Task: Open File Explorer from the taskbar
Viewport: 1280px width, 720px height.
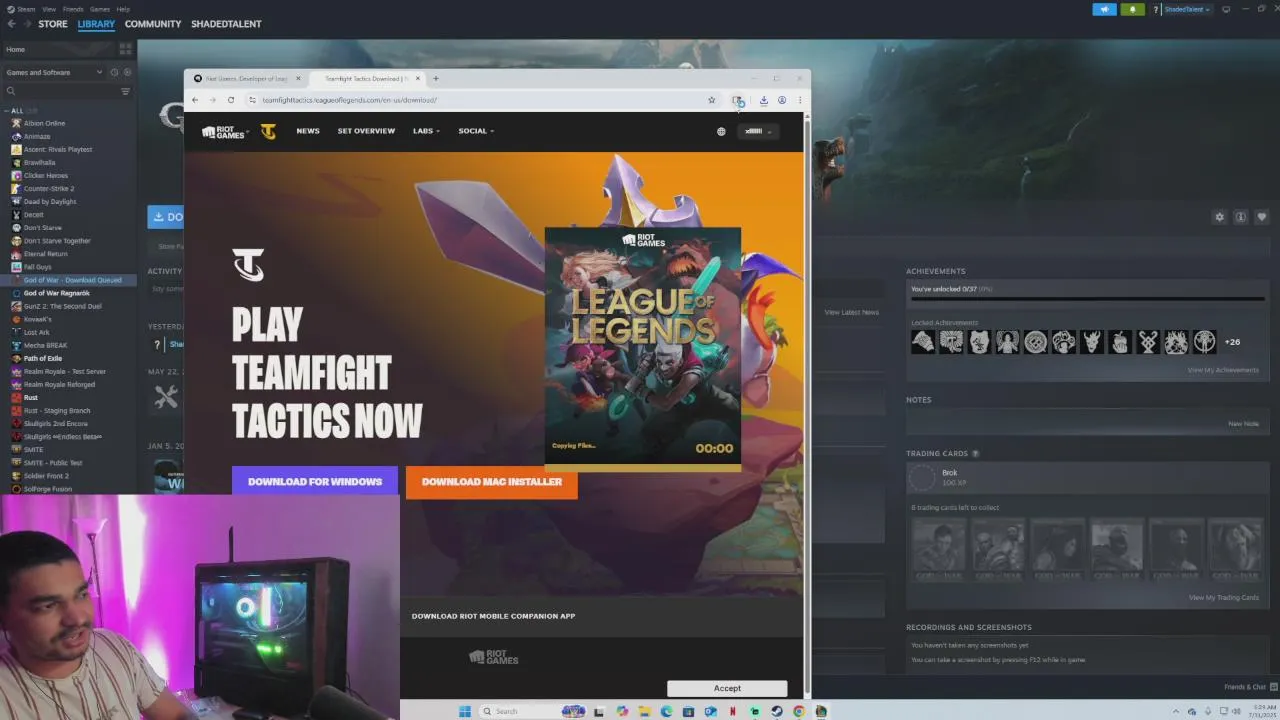Action: (x=644, y=711)
